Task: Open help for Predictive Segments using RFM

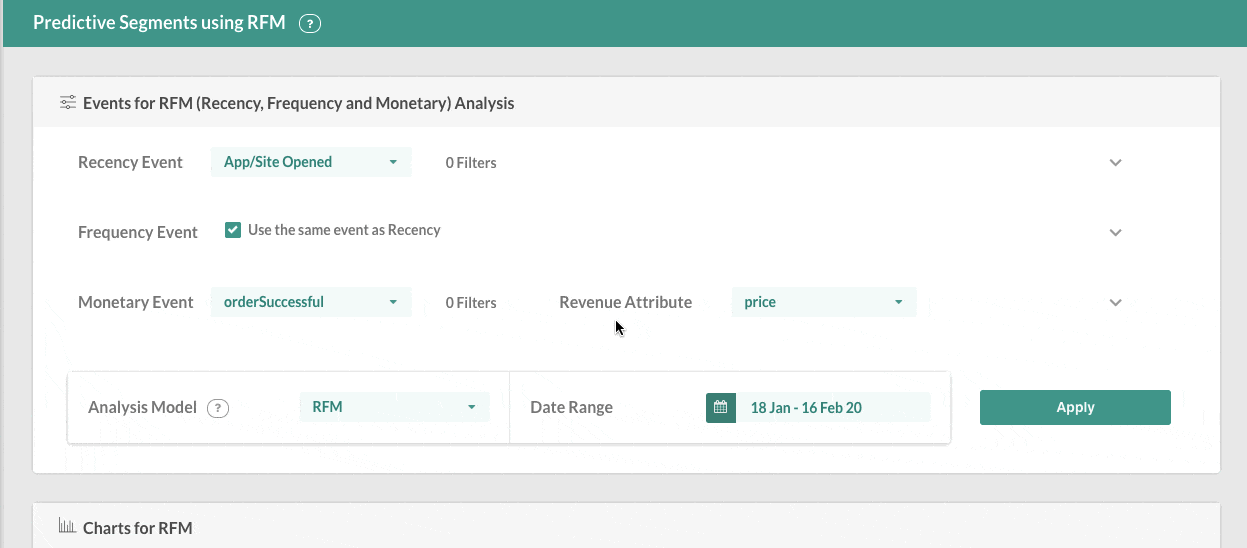Action: click(x=310, y=24)
